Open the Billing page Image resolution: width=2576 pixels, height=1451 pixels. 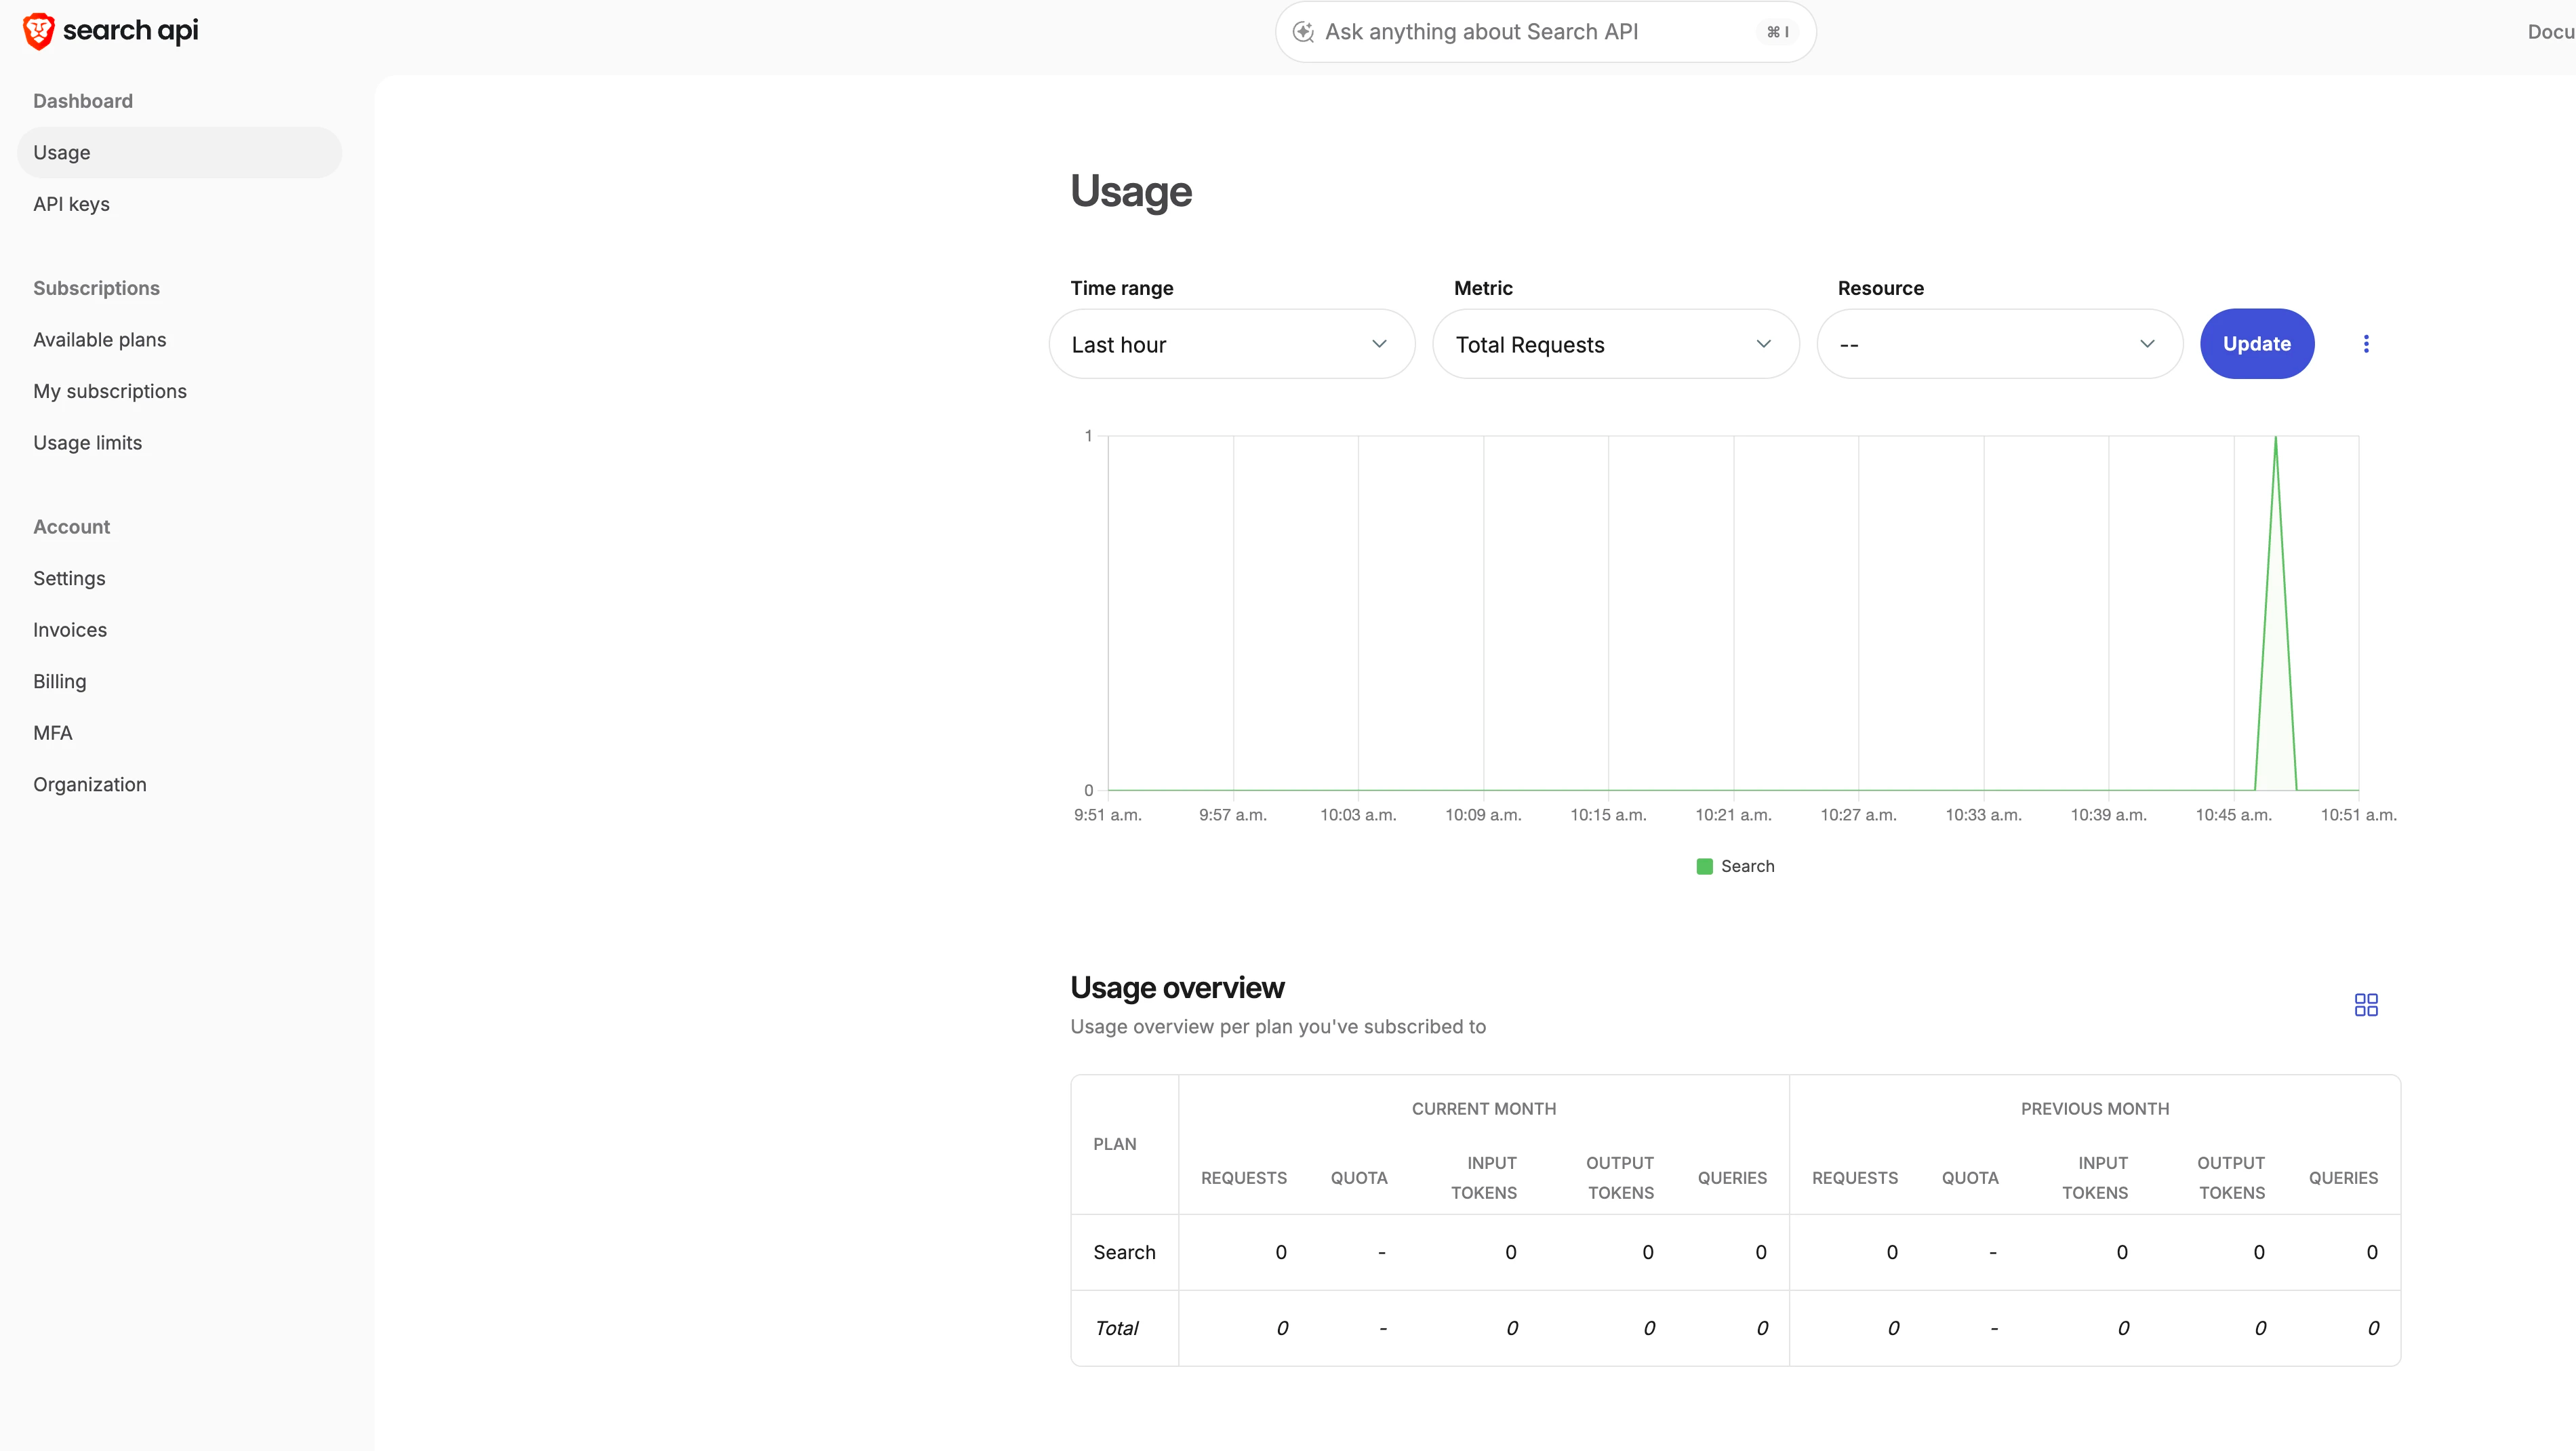(x=59, y=681)
